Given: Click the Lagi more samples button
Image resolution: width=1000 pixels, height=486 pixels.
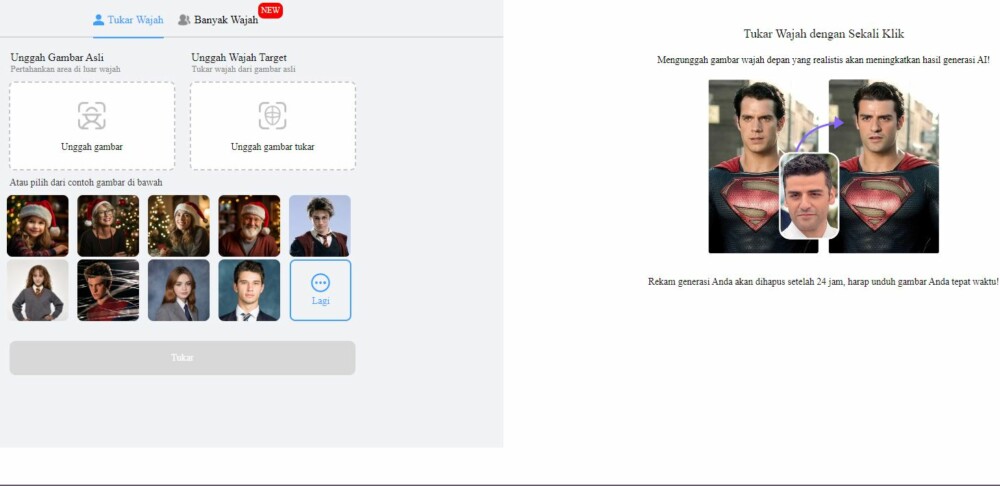Looking at the screenshot, I should 320,290.
